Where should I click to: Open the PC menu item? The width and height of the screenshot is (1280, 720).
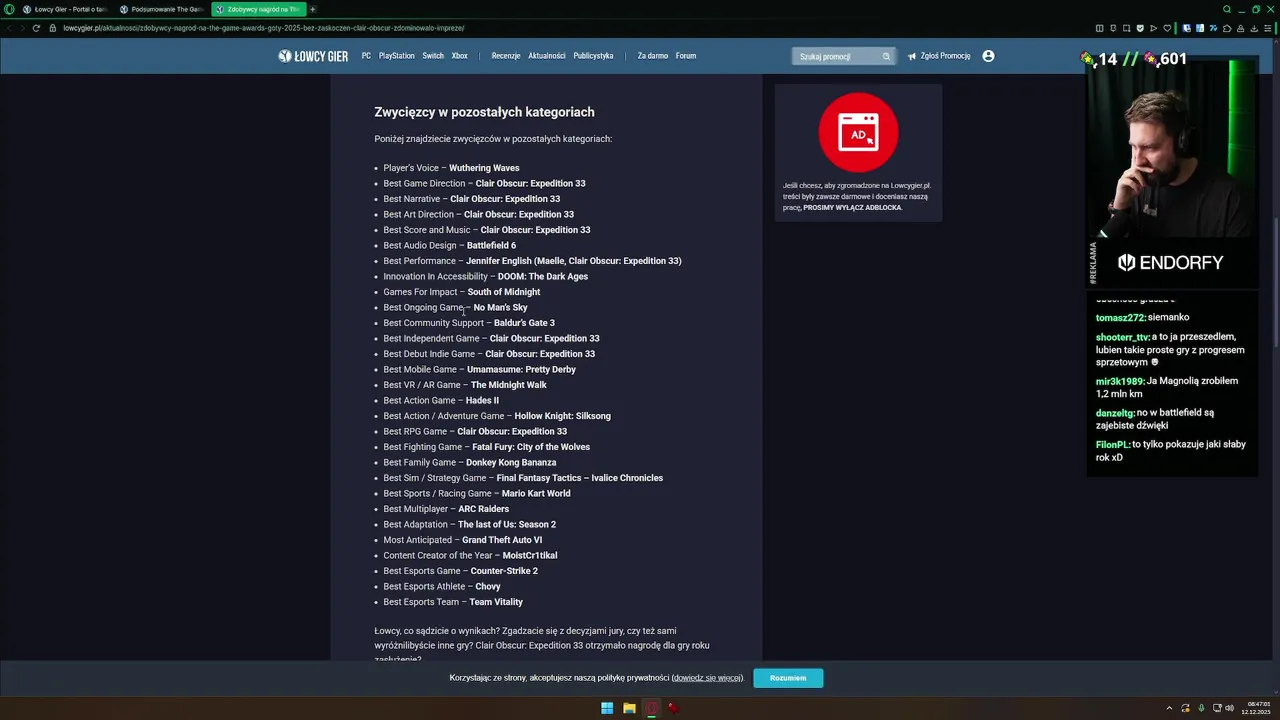pos(366,56)
